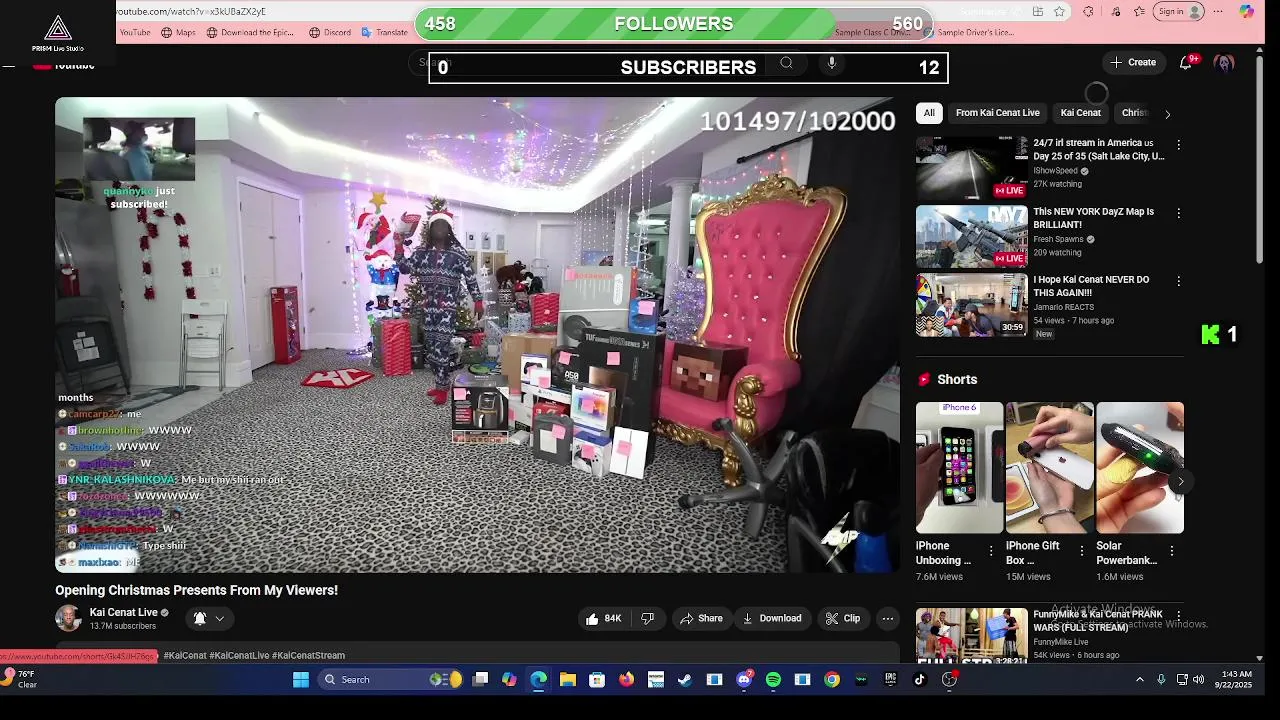Image resolution: width=1280 pixels, height=720 pixels.
Task: Open the iPhone Unboxing short thumbnail
Action: [x=959, y=468]
